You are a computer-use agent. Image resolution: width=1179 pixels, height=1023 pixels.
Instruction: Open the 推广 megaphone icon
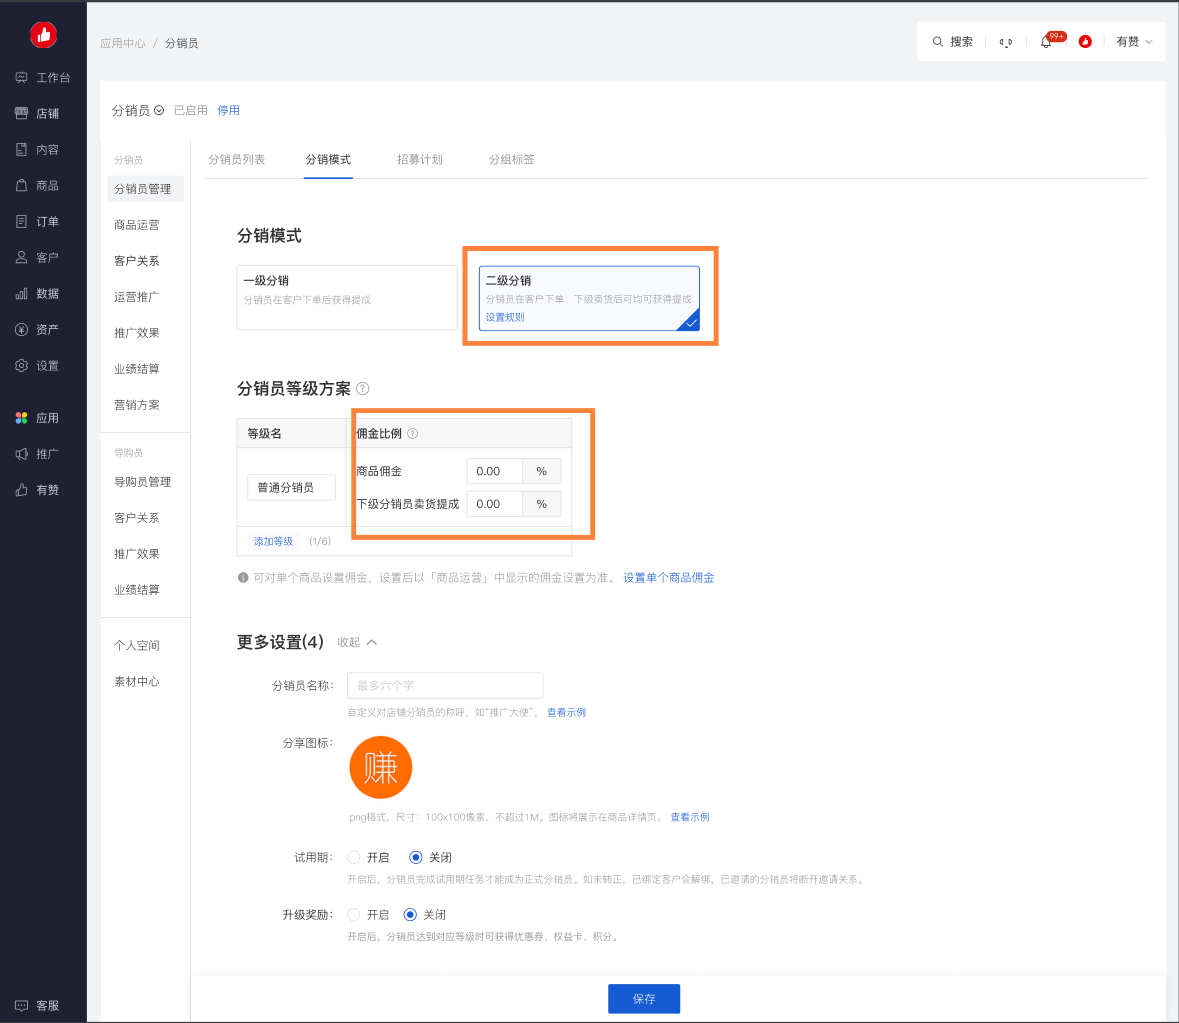pos(22,454)
